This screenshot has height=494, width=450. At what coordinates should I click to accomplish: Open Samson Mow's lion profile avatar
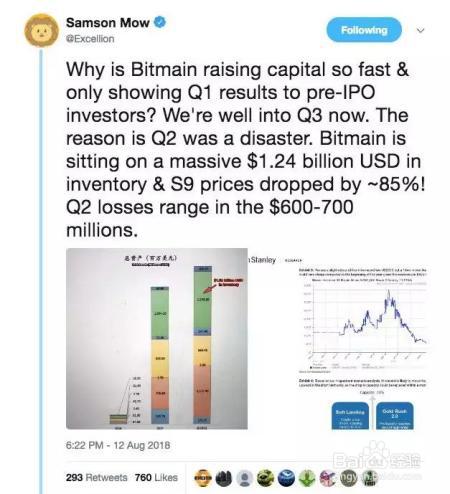(x=42, y=31)
